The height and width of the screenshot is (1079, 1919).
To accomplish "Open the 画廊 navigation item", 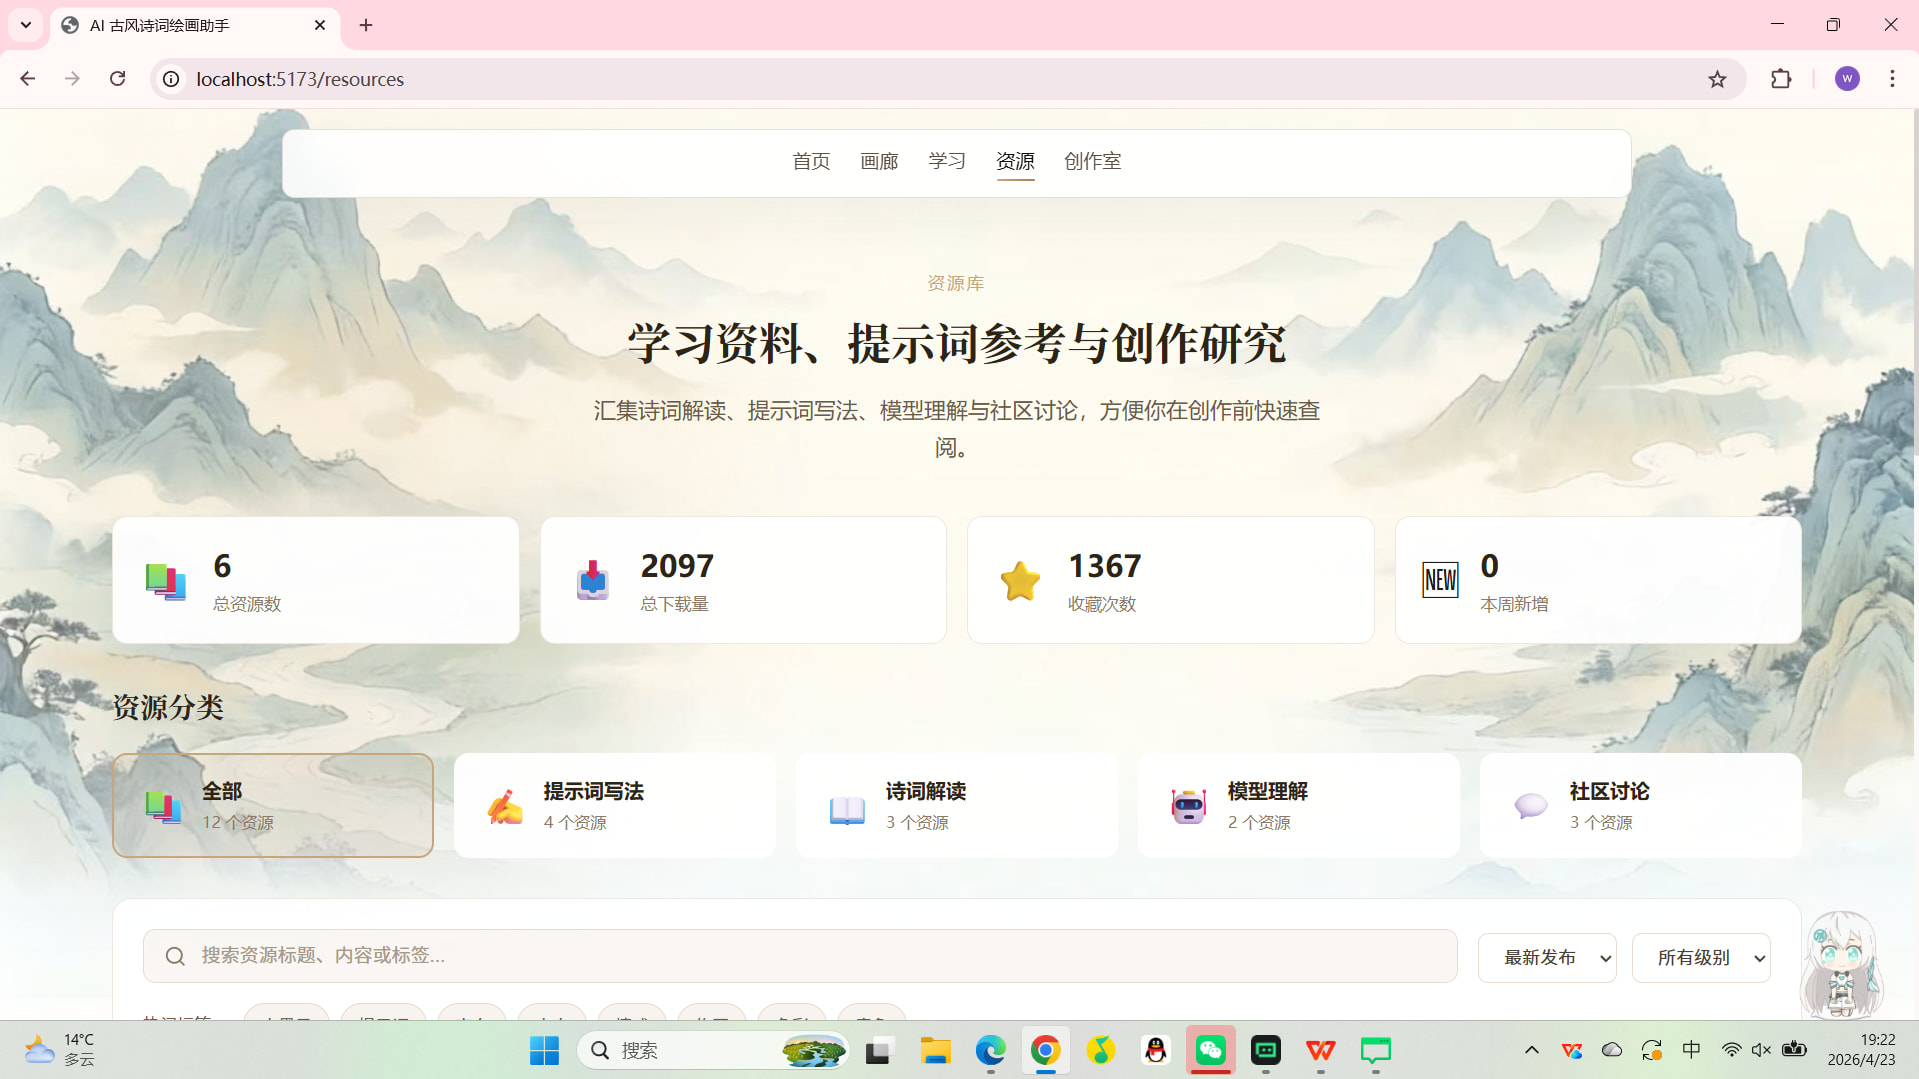I will (879, 161).
